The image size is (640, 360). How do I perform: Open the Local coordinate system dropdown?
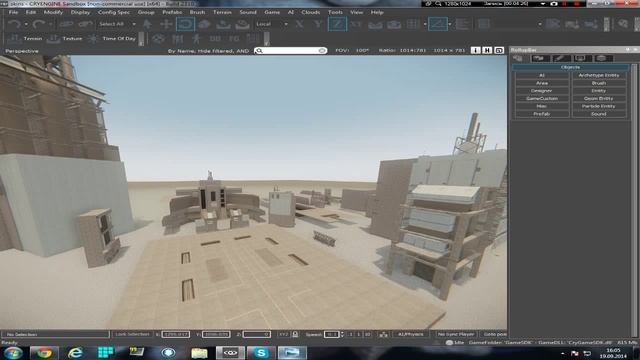pyautogui.click(x=271, y=24)
